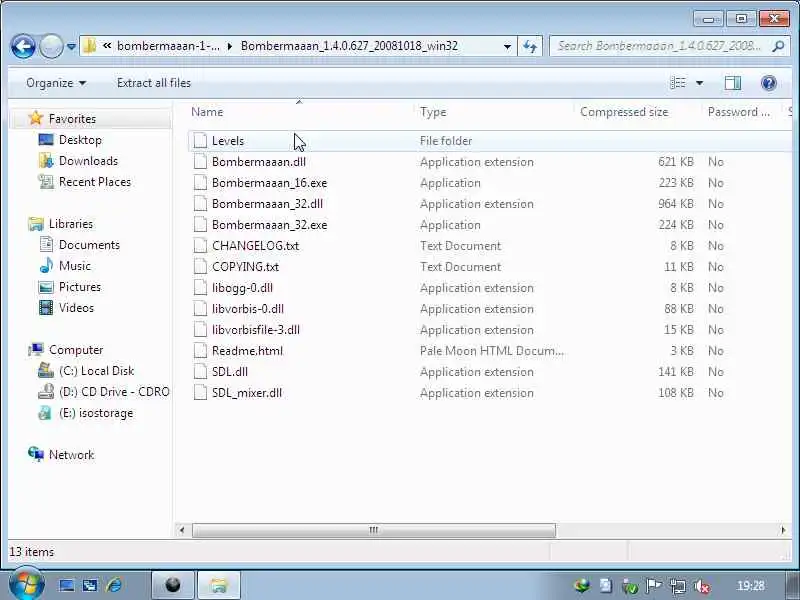The height and width of the screenshot is (600, 800).
Task: Click the network tray icon
Action: click(678, 586)
